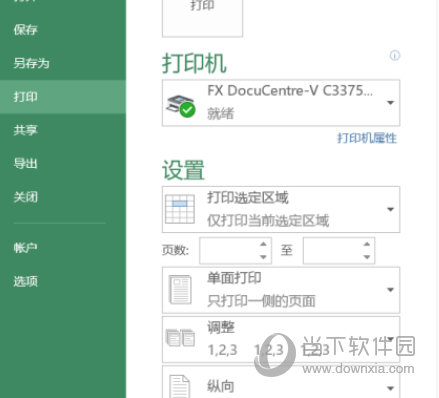The height and width of the screenshot is (398, 439).
Task: Open the Save (保存) menu item
Action: pos(26,30)
